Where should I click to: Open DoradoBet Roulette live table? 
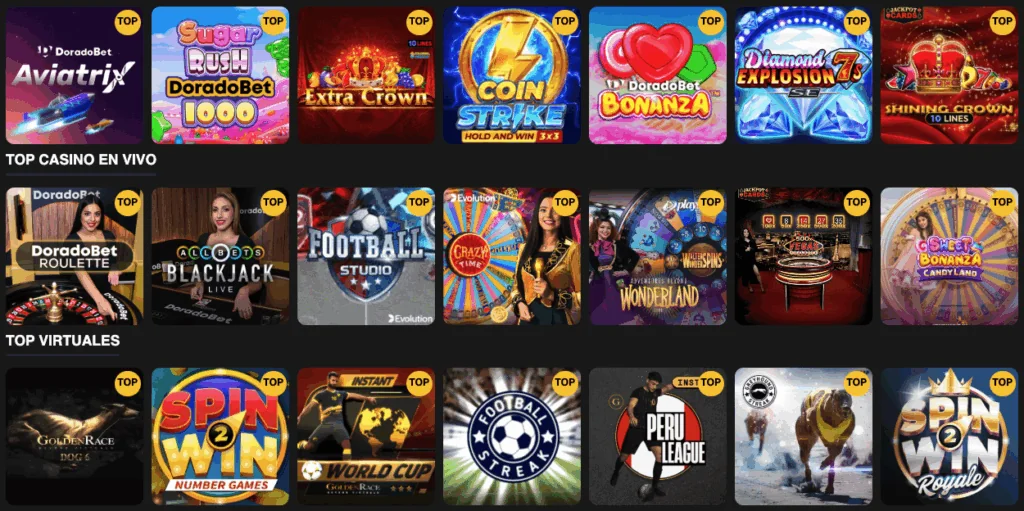click(x=74, y=256)
